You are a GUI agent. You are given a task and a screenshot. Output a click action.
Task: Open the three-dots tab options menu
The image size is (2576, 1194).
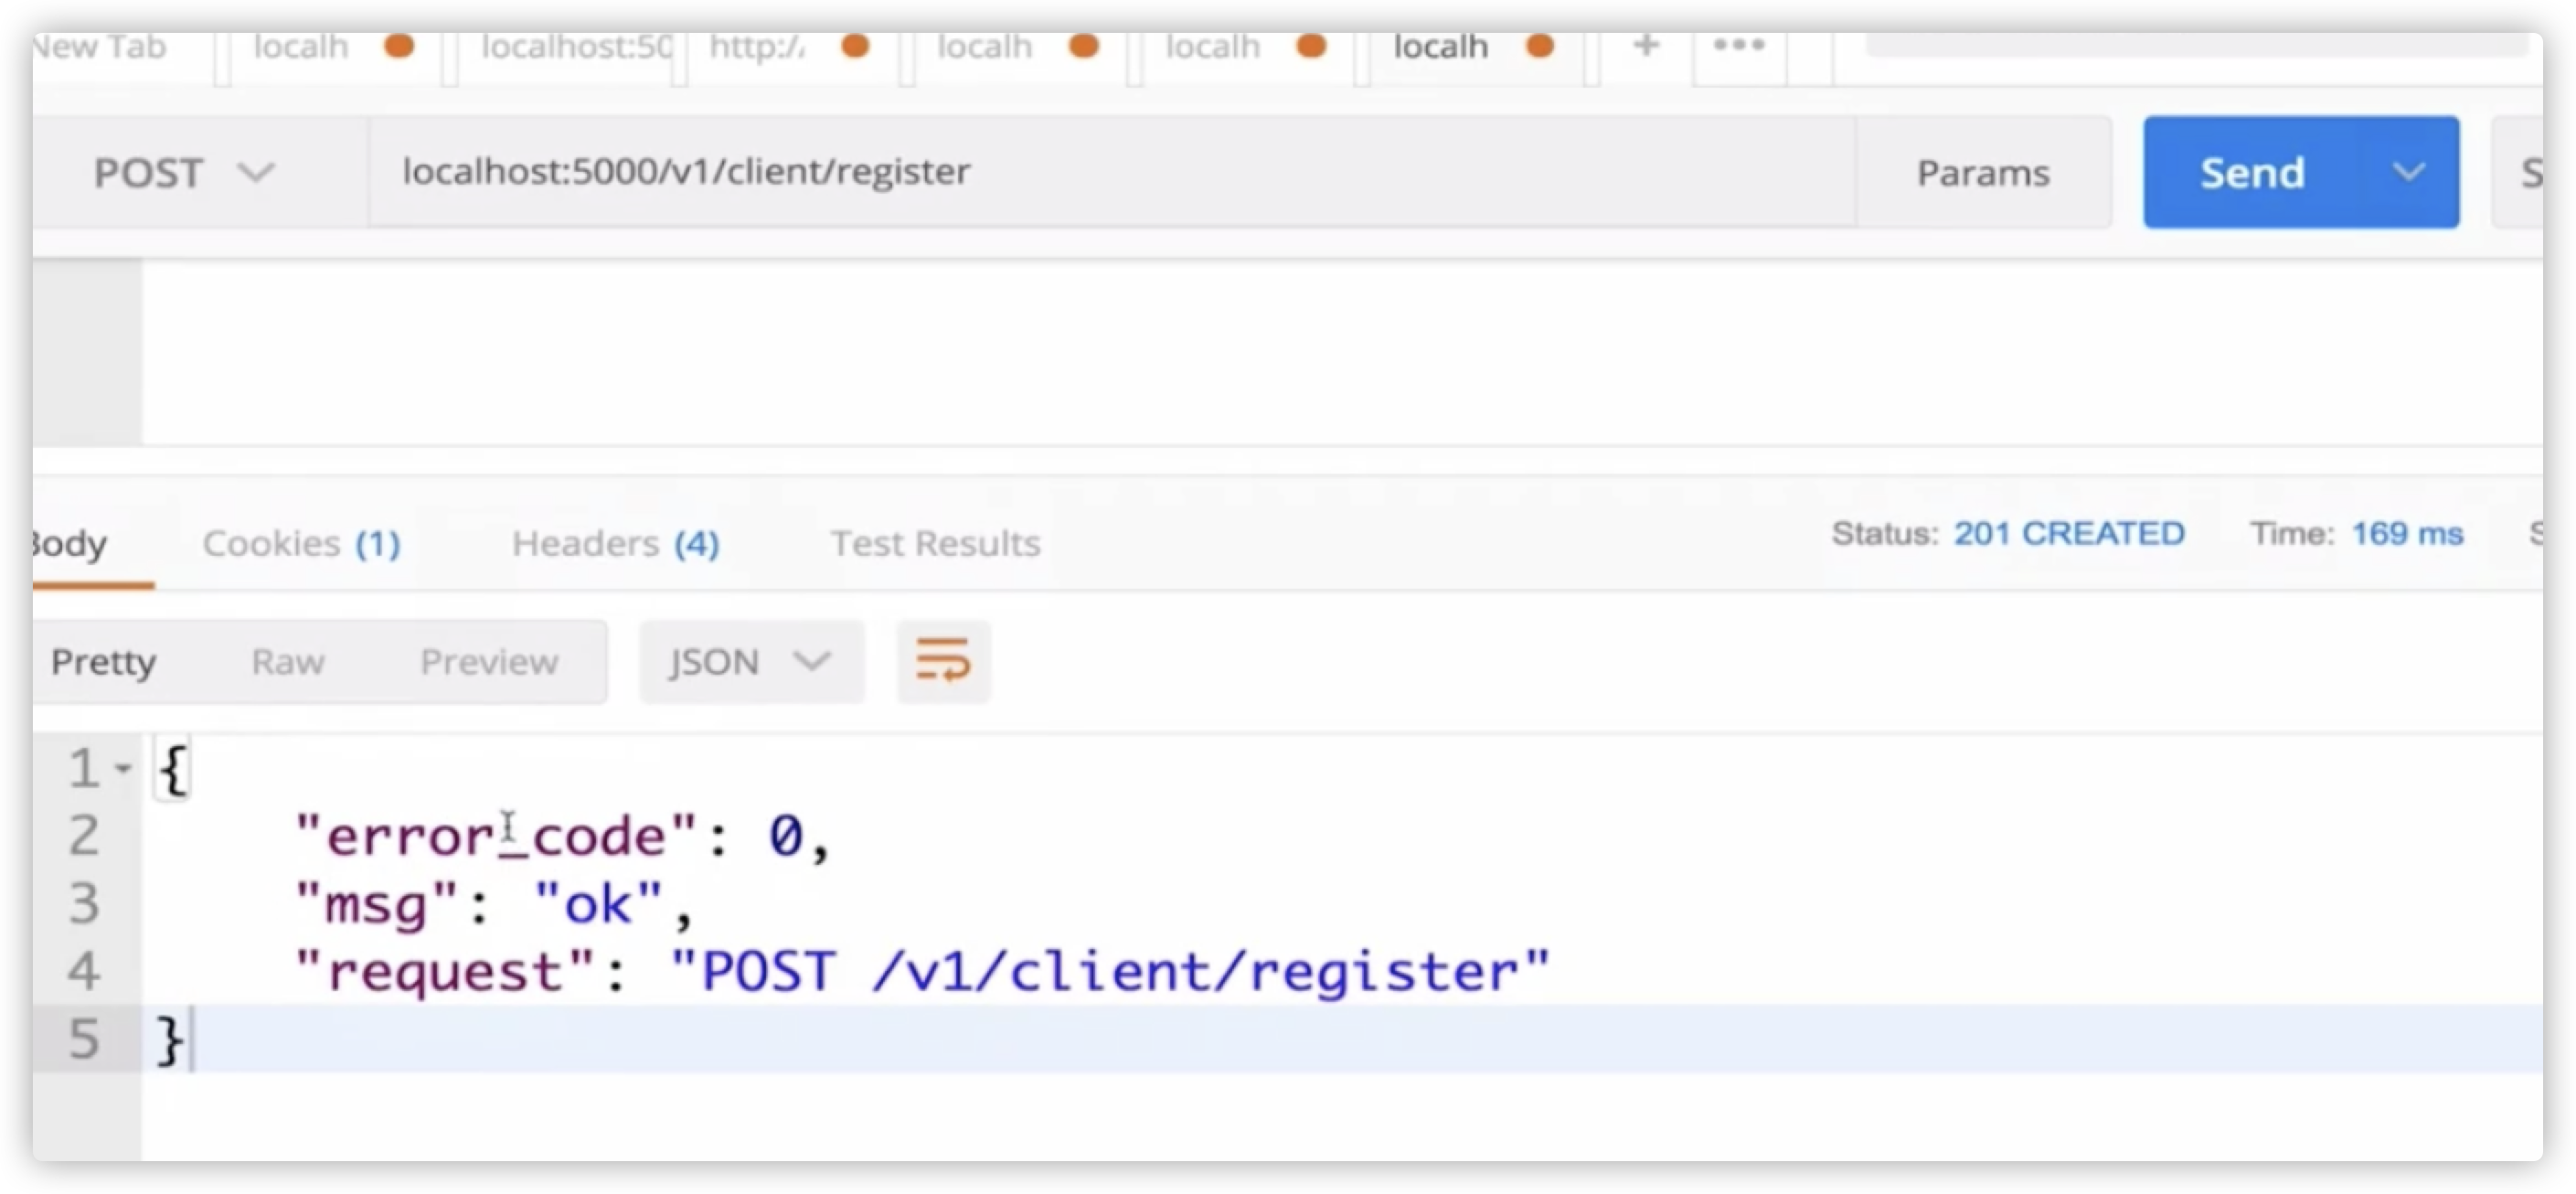tap(1739, 46)
